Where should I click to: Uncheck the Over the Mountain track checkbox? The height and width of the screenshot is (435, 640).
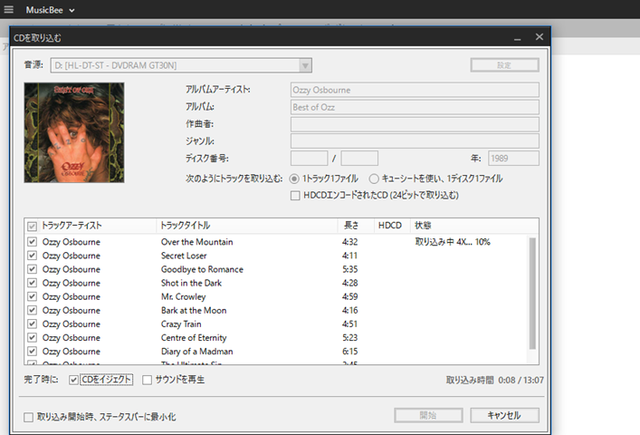click(32, 242)
